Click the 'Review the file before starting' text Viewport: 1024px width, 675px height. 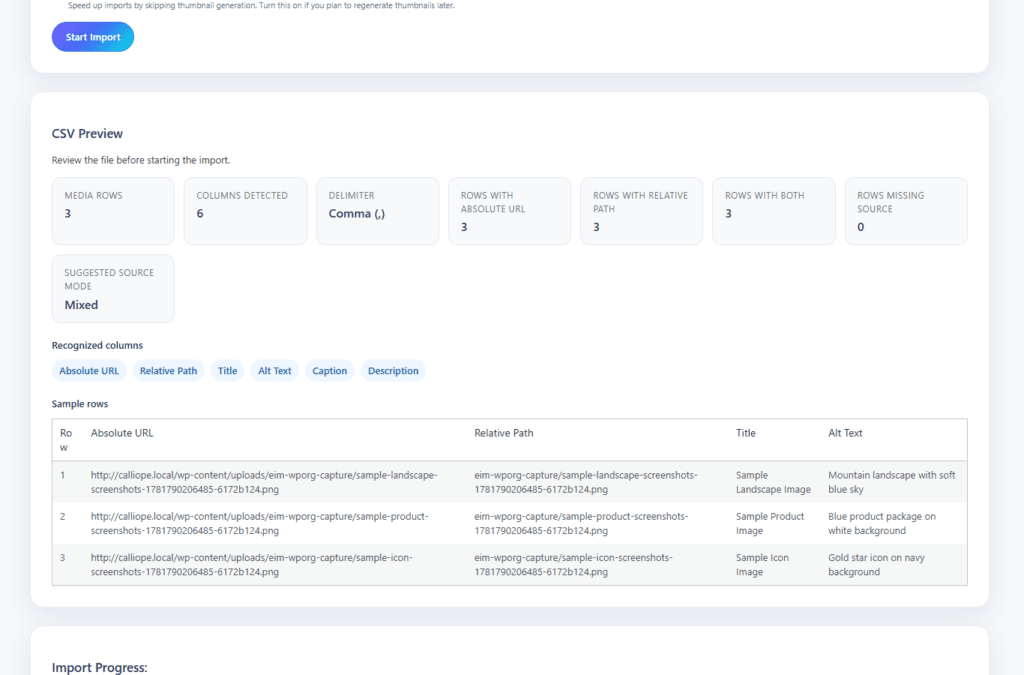(140, 160)
